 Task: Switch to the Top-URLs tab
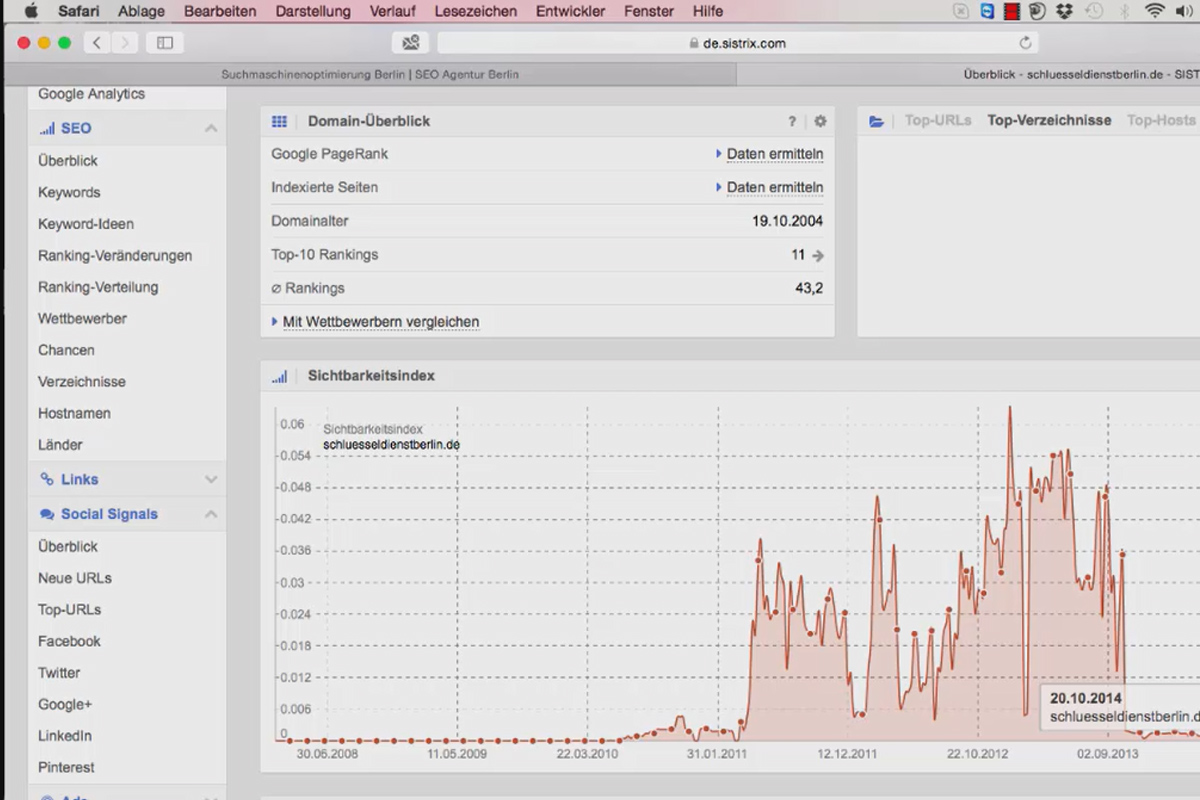point(938,120)
